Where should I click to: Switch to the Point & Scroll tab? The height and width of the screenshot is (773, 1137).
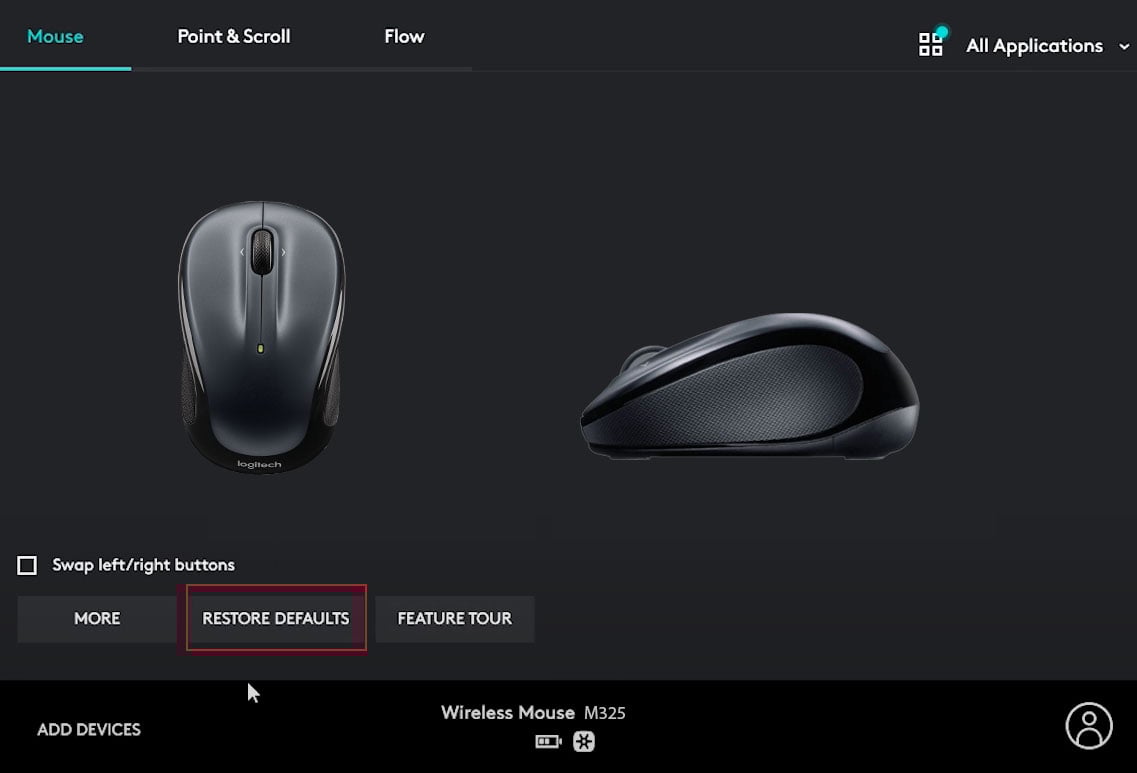click(233, 36)
